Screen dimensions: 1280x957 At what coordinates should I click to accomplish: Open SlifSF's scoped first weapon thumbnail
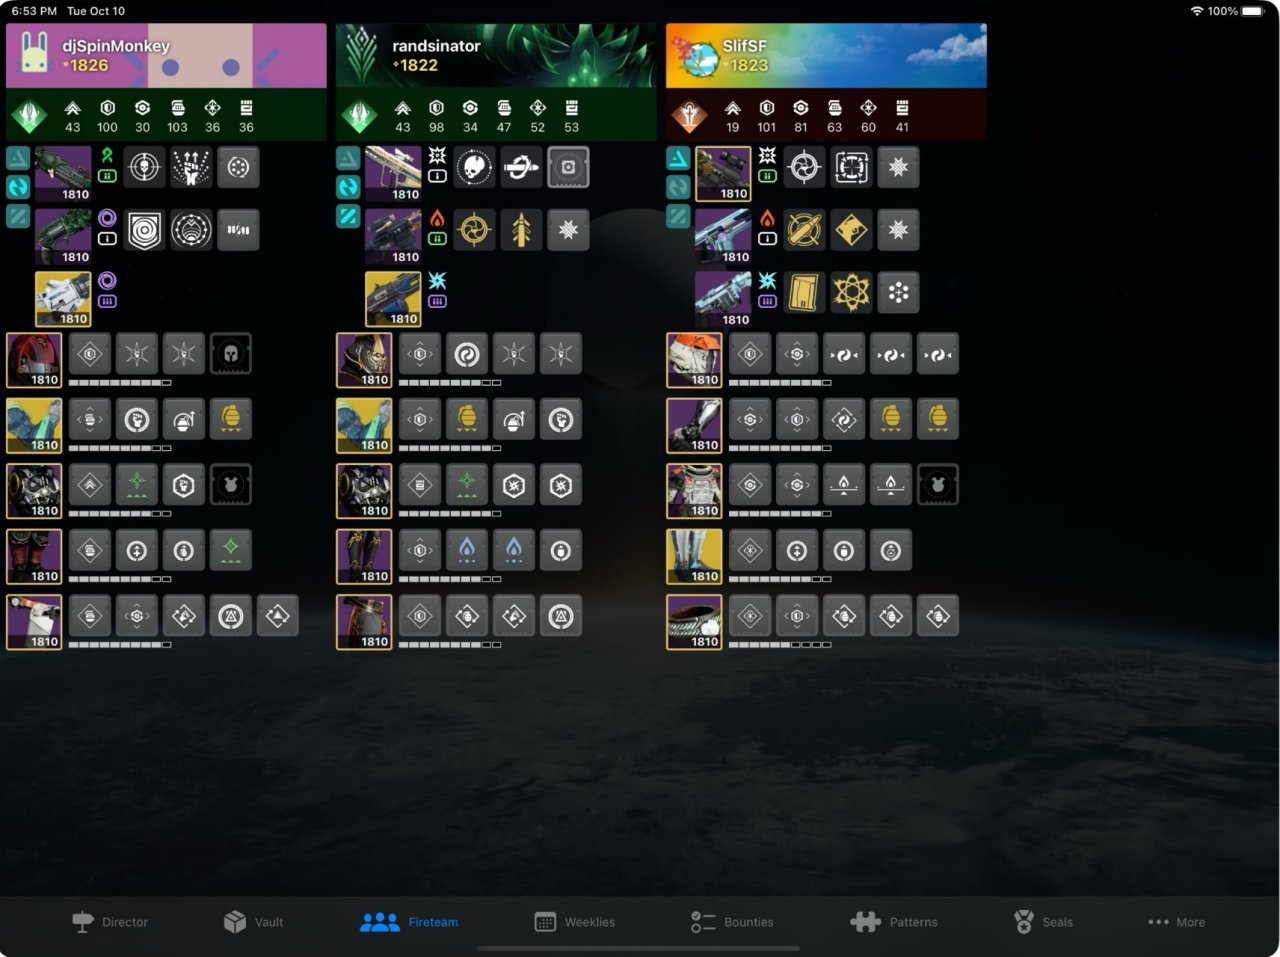tap(723, 174)
